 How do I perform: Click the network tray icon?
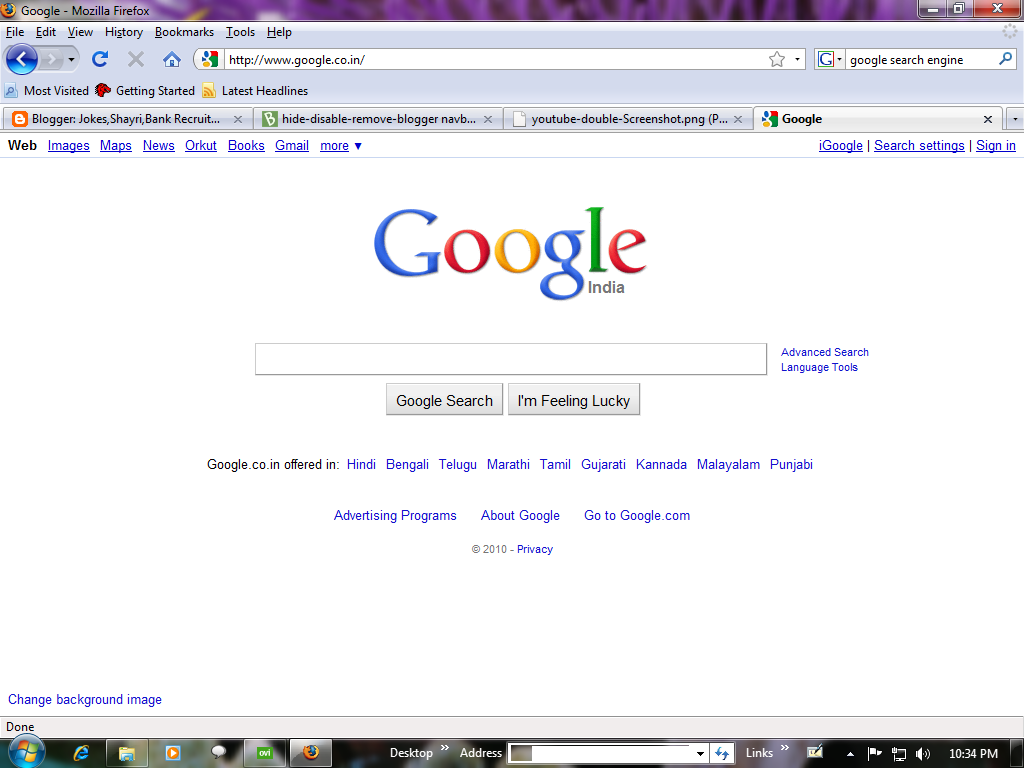tap(899, 754)
